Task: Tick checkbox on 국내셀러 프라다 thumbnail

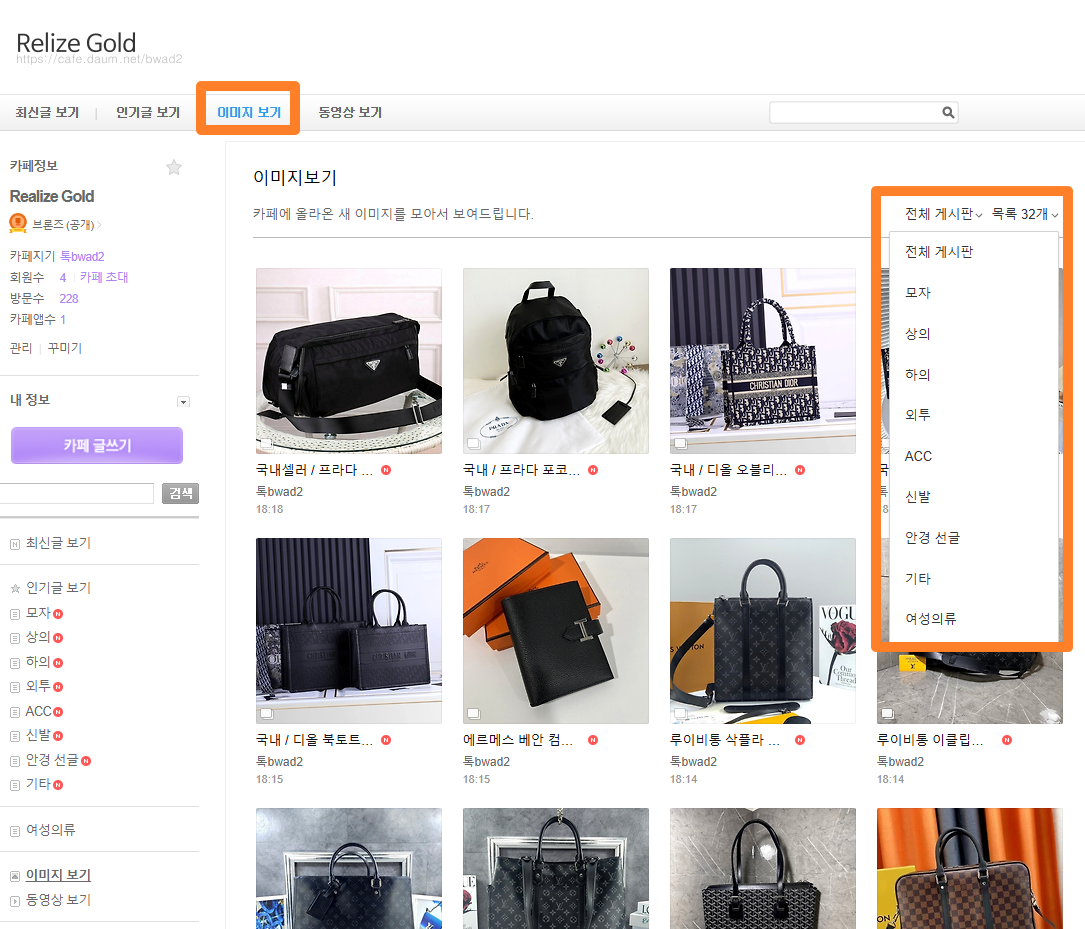Action: 266,443
